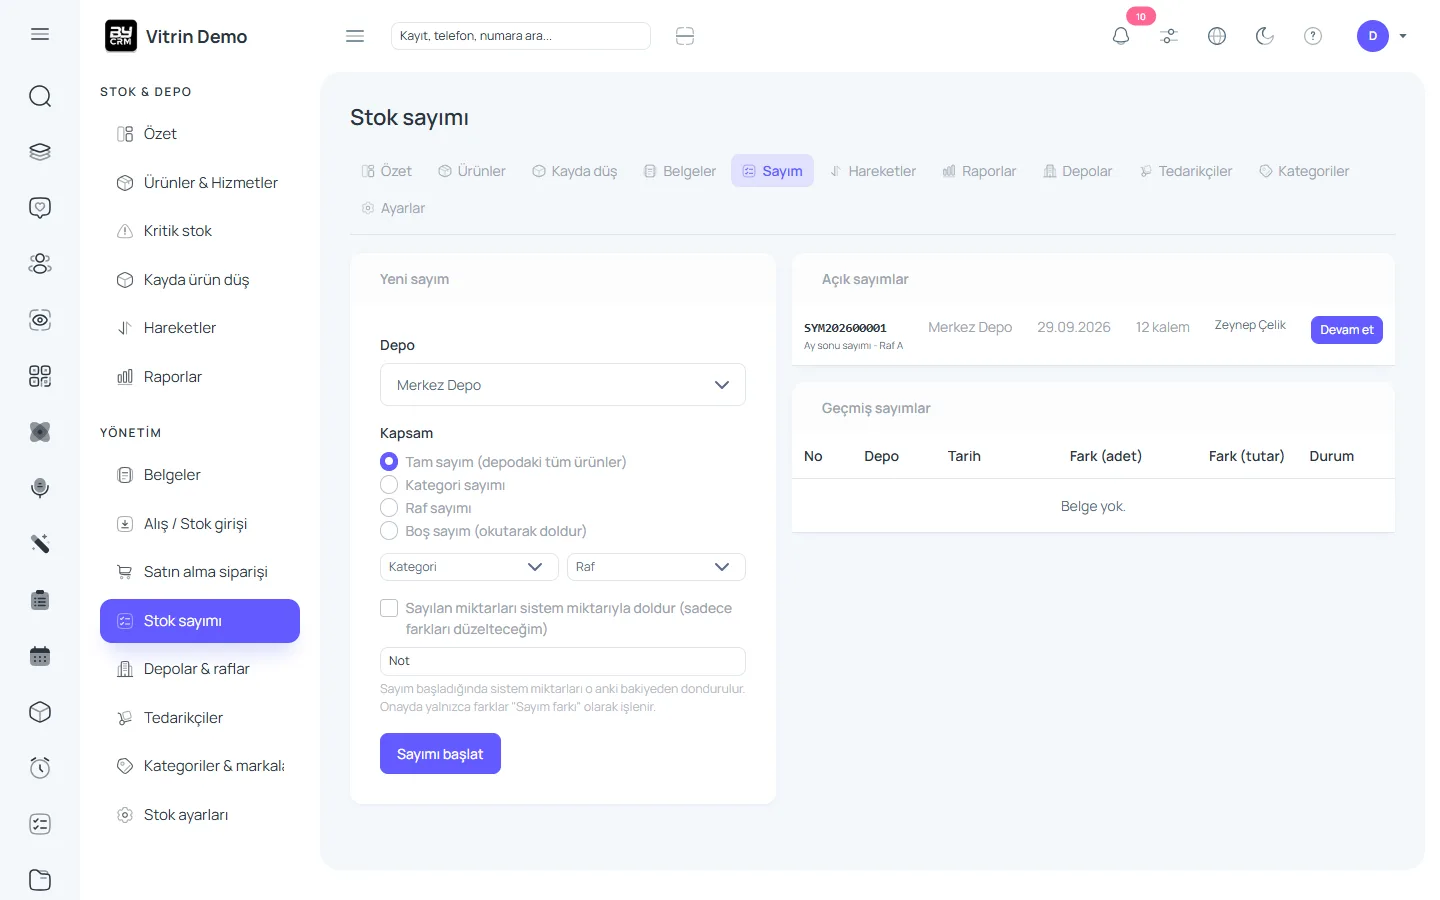The width and height of the screenshot is (1440, 900).
Task: Open Satın alma siparişi in the sidebar
Action: coord(200,572)
